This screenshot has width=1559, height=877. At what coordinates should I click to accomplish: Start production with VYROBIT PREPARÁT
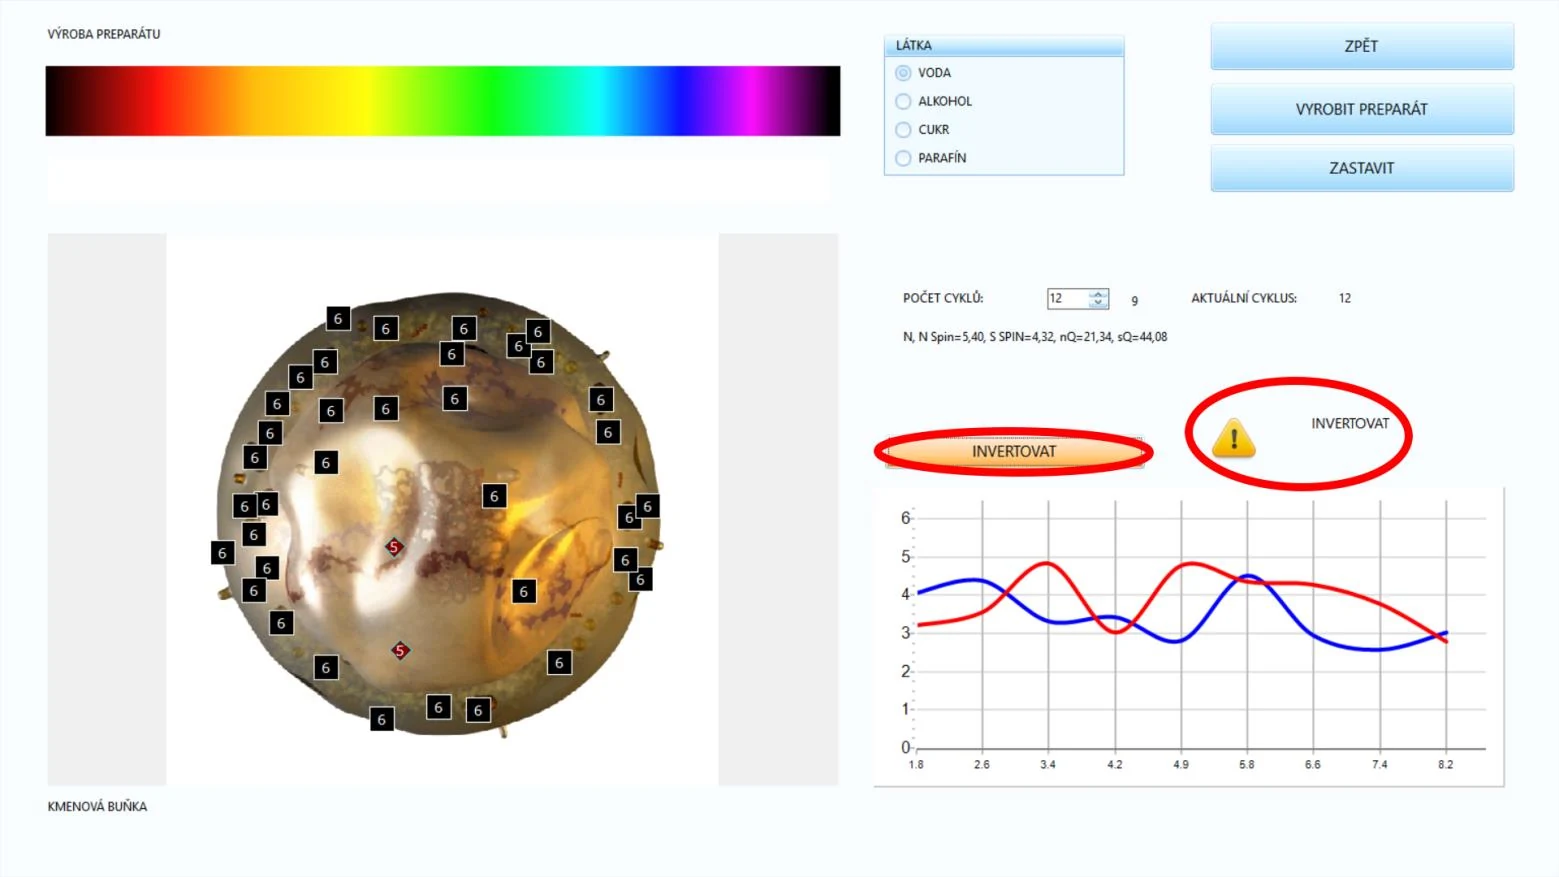[1361, 109]
